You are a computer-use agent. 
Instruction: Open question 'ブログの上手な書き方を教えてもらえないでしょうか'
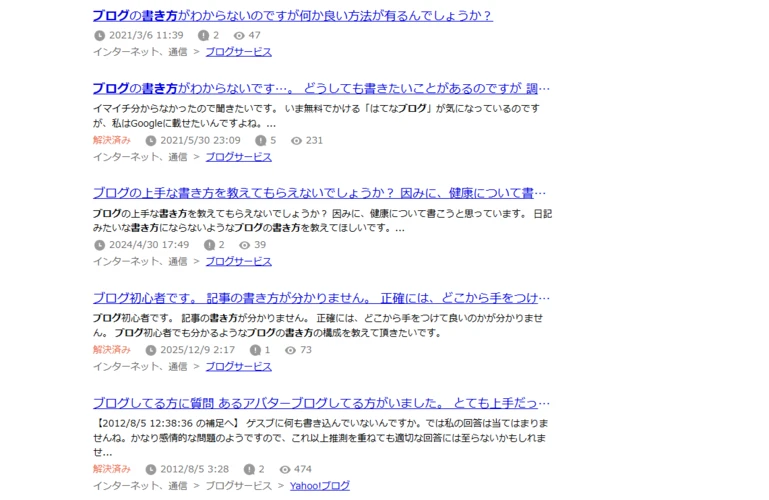319,193
